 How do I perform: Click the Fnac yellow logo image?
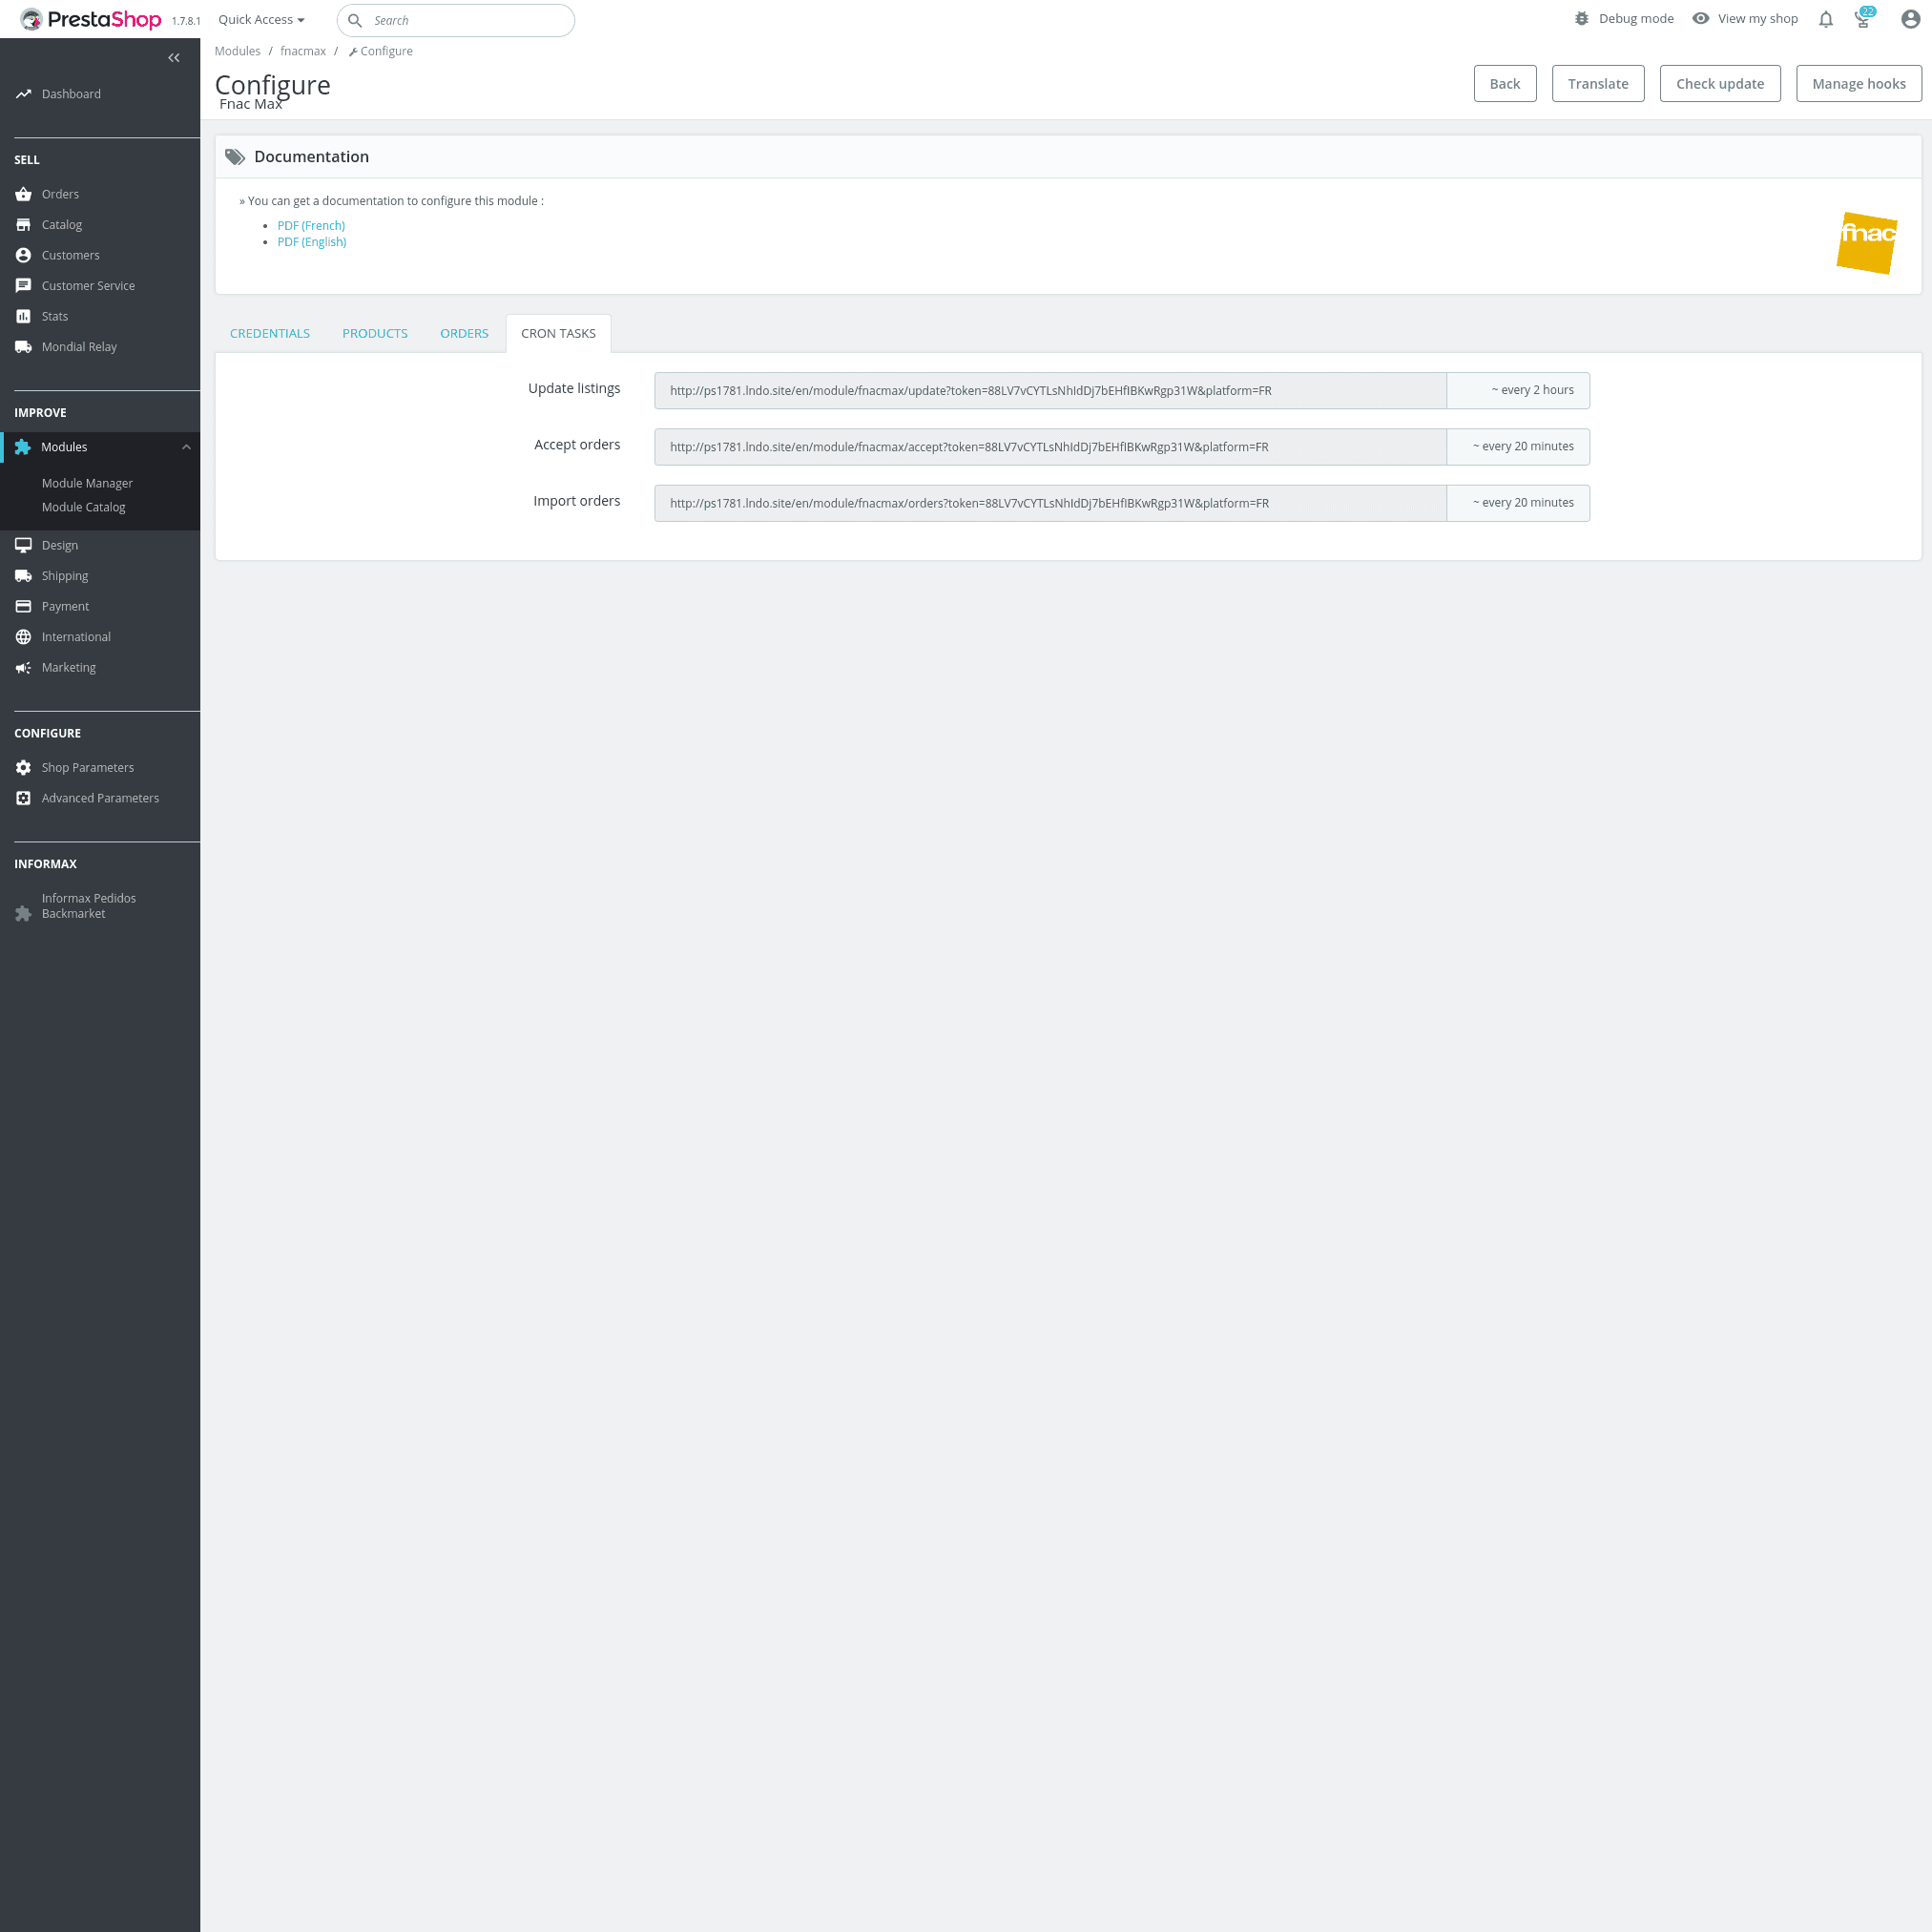(1866, 242)
